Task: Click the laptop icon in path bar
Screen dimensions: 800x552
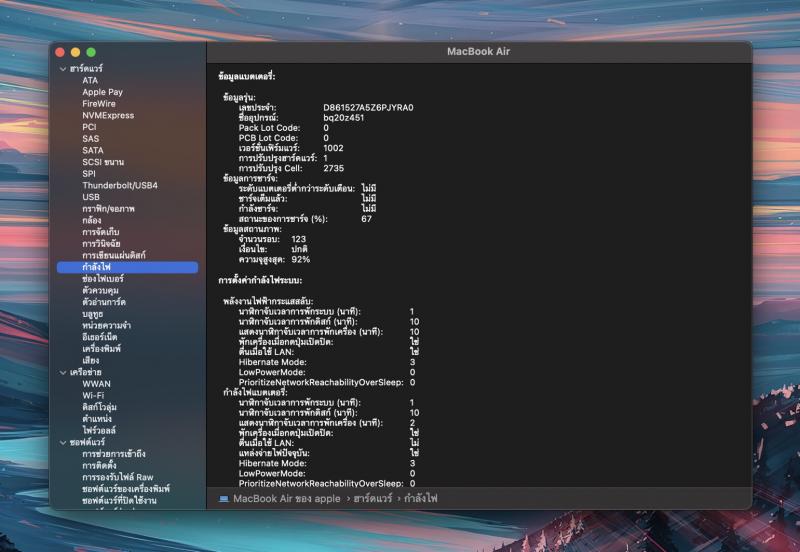Action: coord(223,498)
